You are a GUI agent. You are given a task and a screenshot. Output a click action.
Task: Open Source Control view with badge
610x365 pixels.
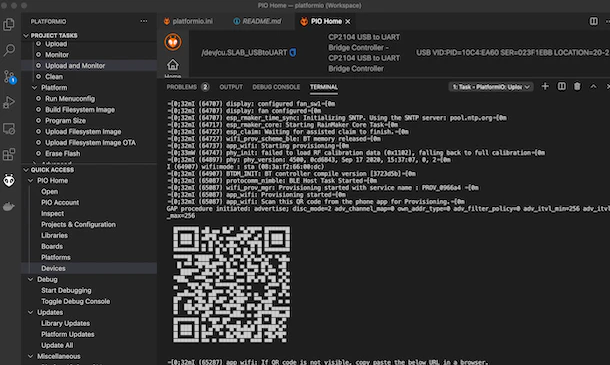9,76
